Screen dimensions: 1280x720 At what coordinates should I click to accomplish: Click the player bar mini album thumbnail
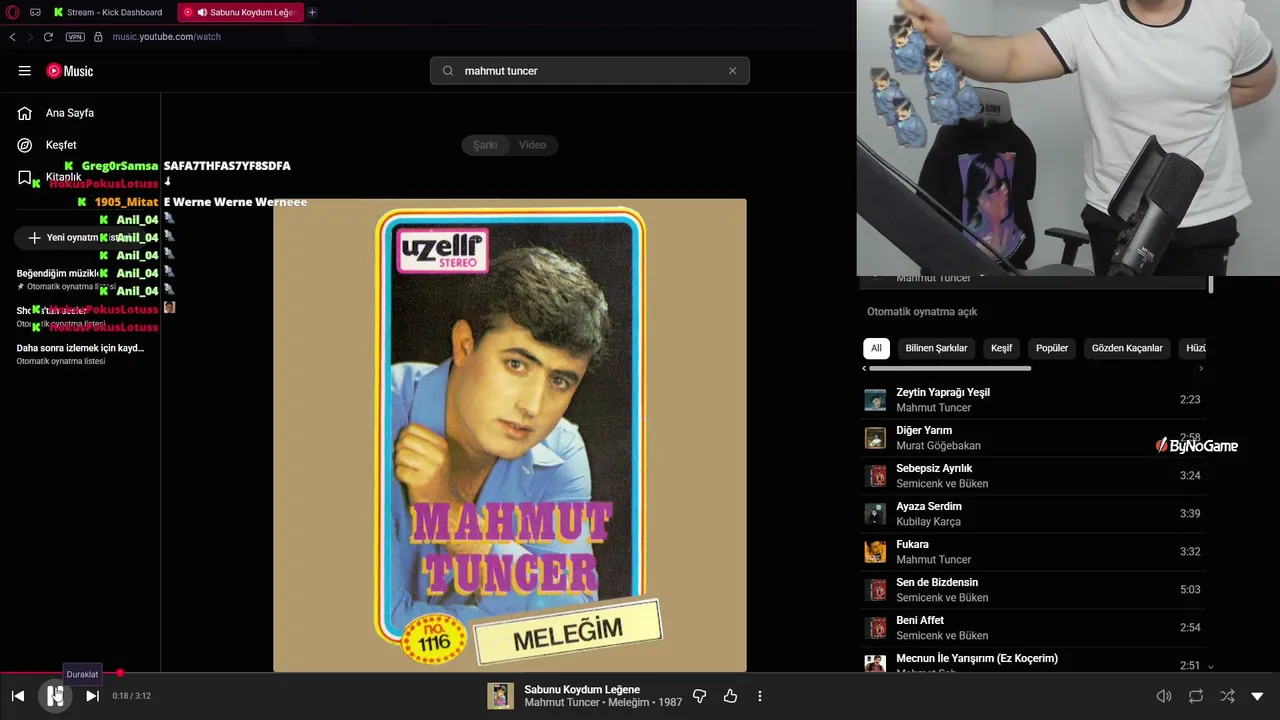pyautogui.click(x=500, y=696)
